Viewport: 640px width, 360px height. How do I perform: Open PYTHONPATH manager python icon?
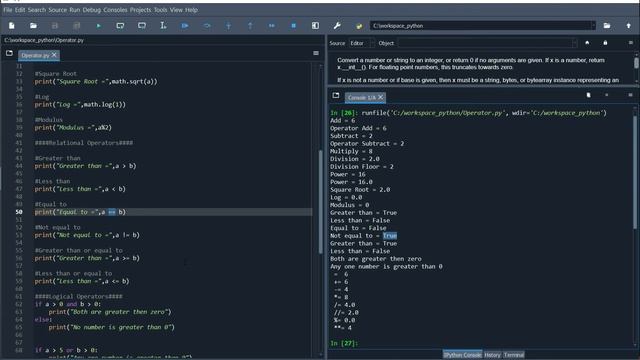(359, 26)
